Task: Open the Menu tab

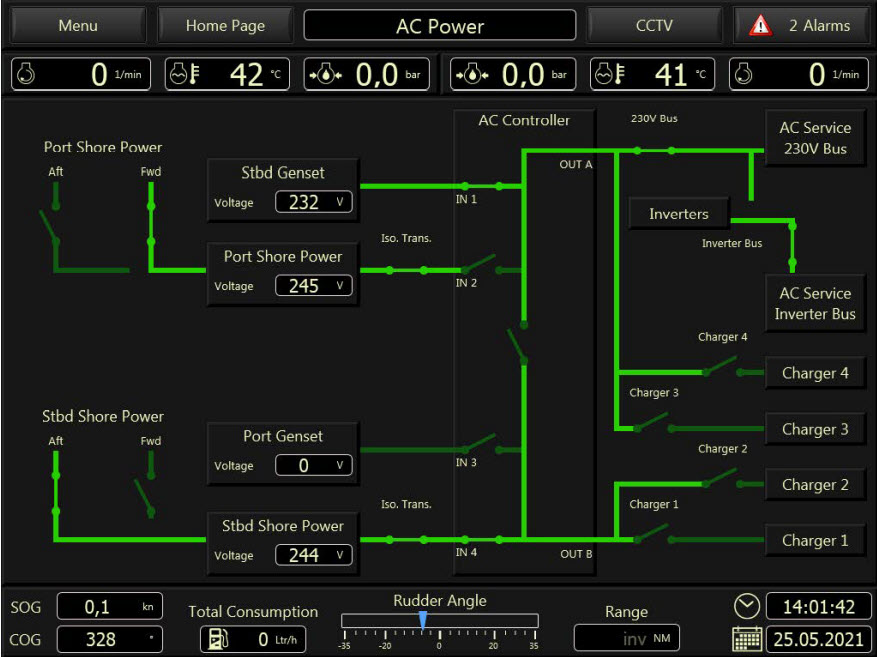Action: point(78,26)
